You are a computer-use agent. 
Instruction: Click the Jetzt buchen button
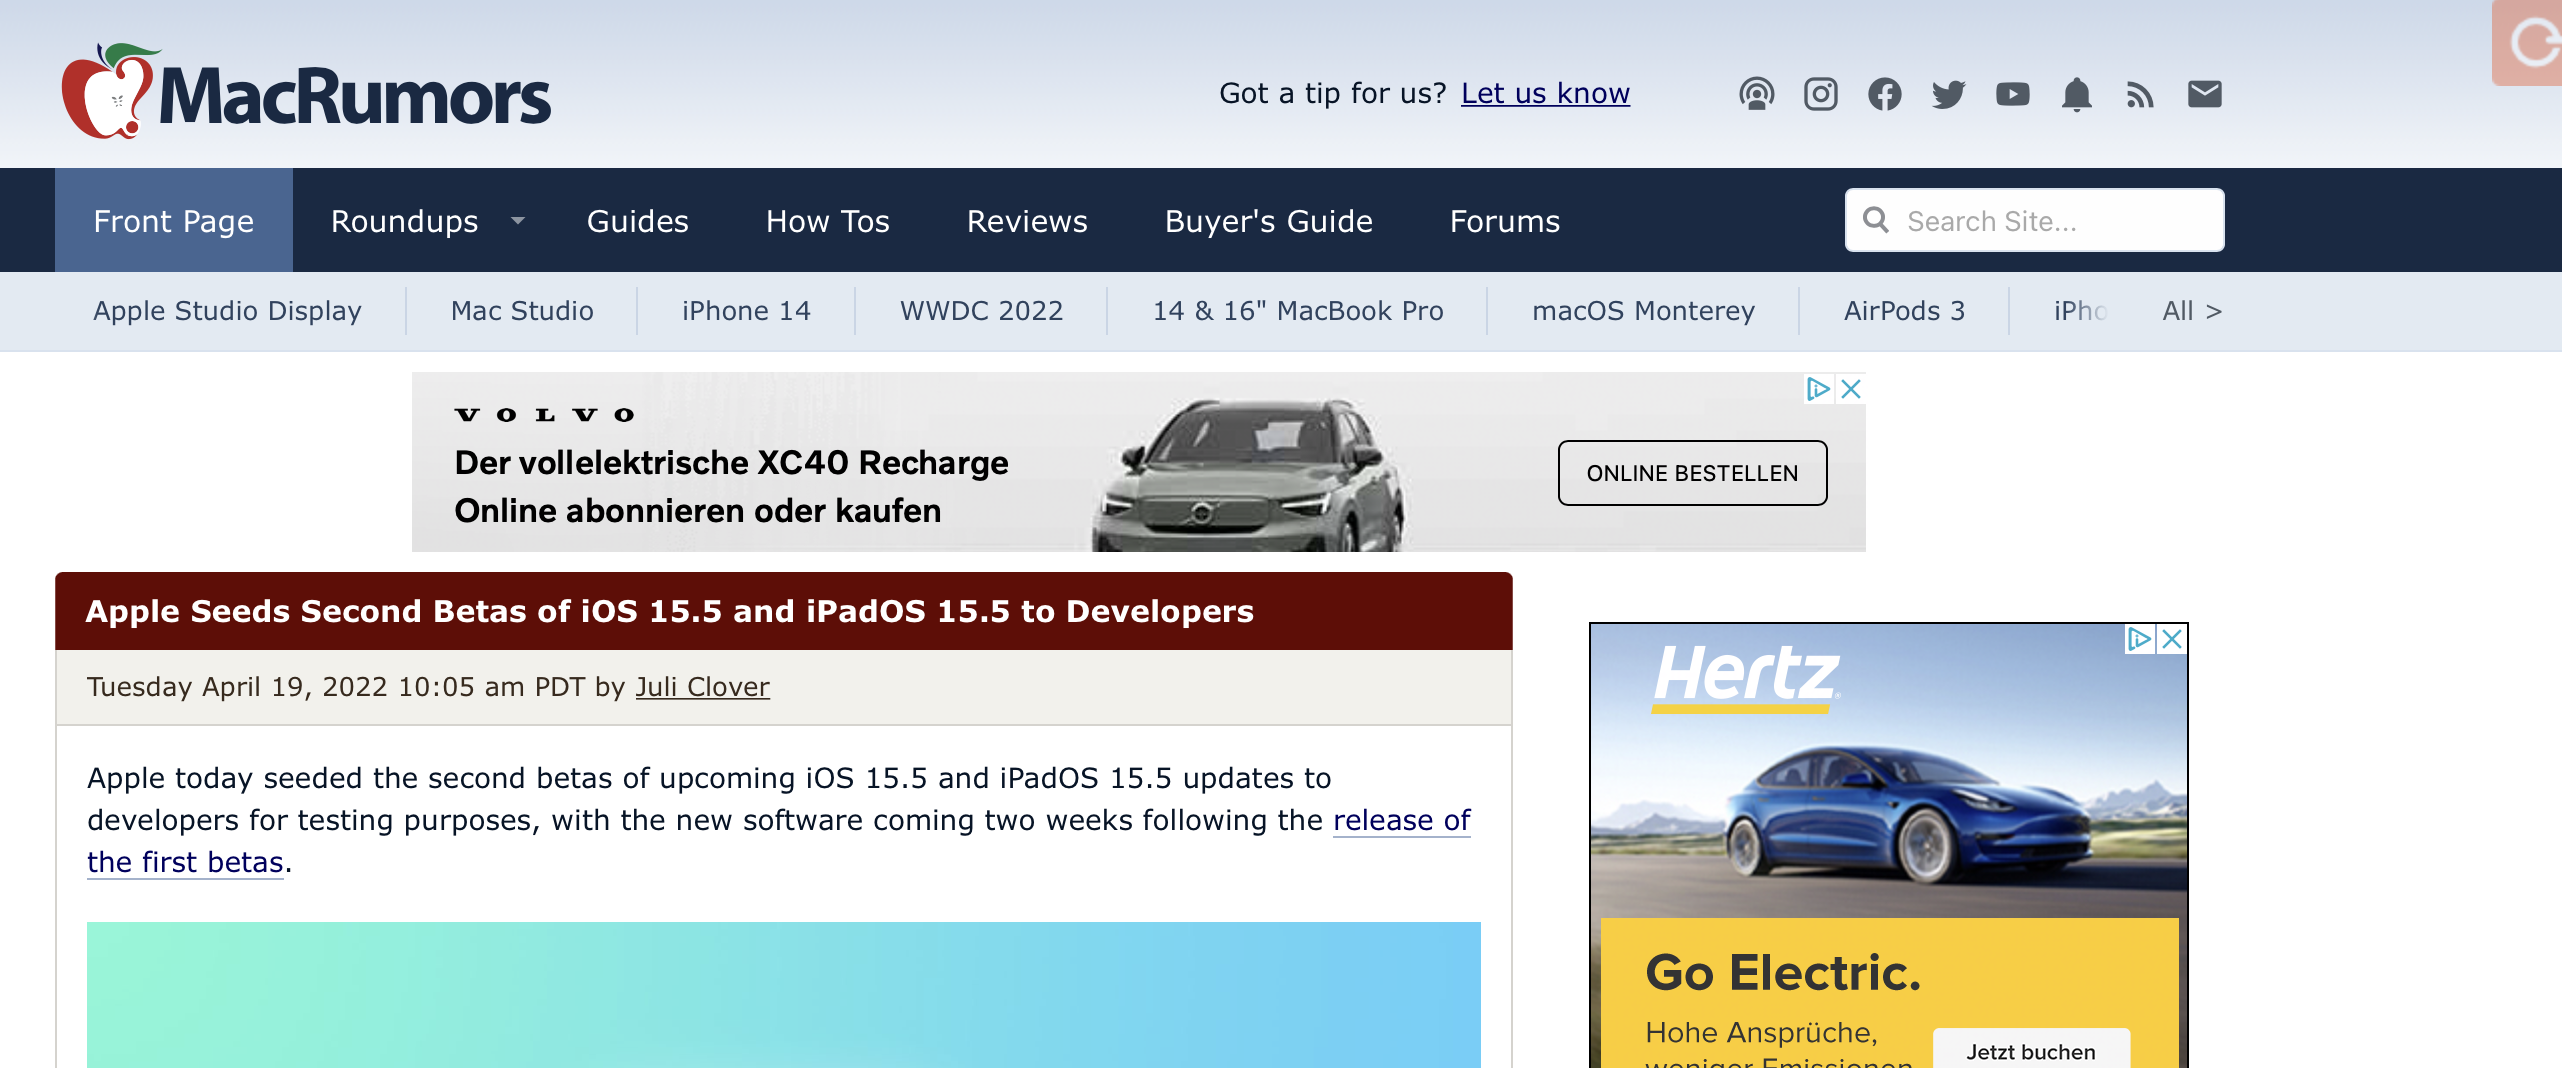tap(2031, 1050)
